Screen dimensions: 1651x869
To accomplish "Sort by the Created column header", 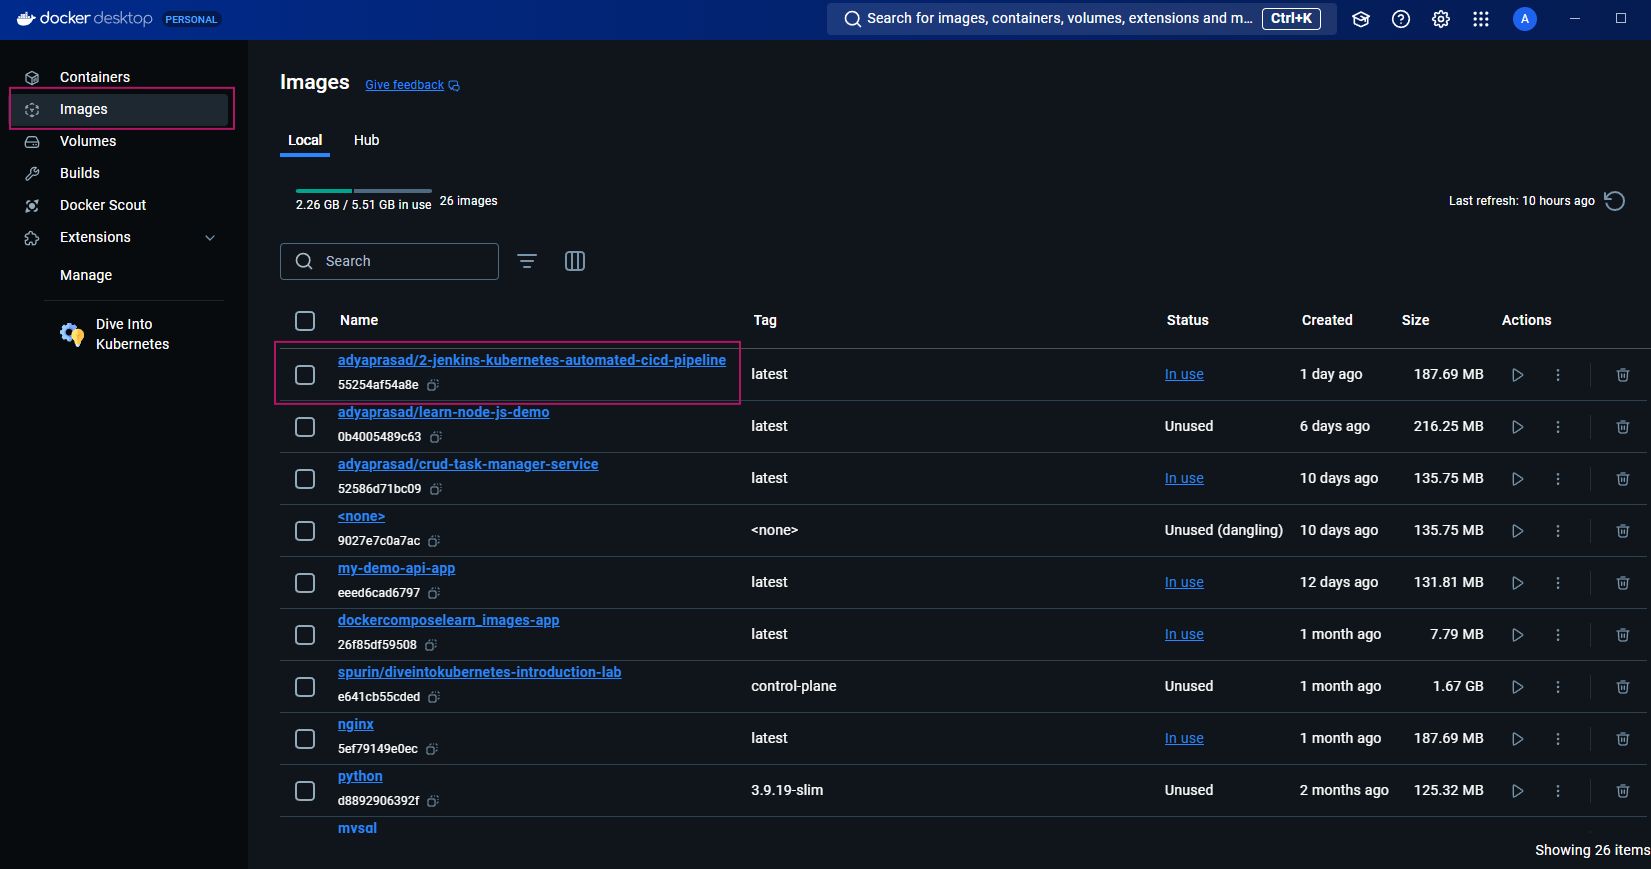I will (1327, 321).
